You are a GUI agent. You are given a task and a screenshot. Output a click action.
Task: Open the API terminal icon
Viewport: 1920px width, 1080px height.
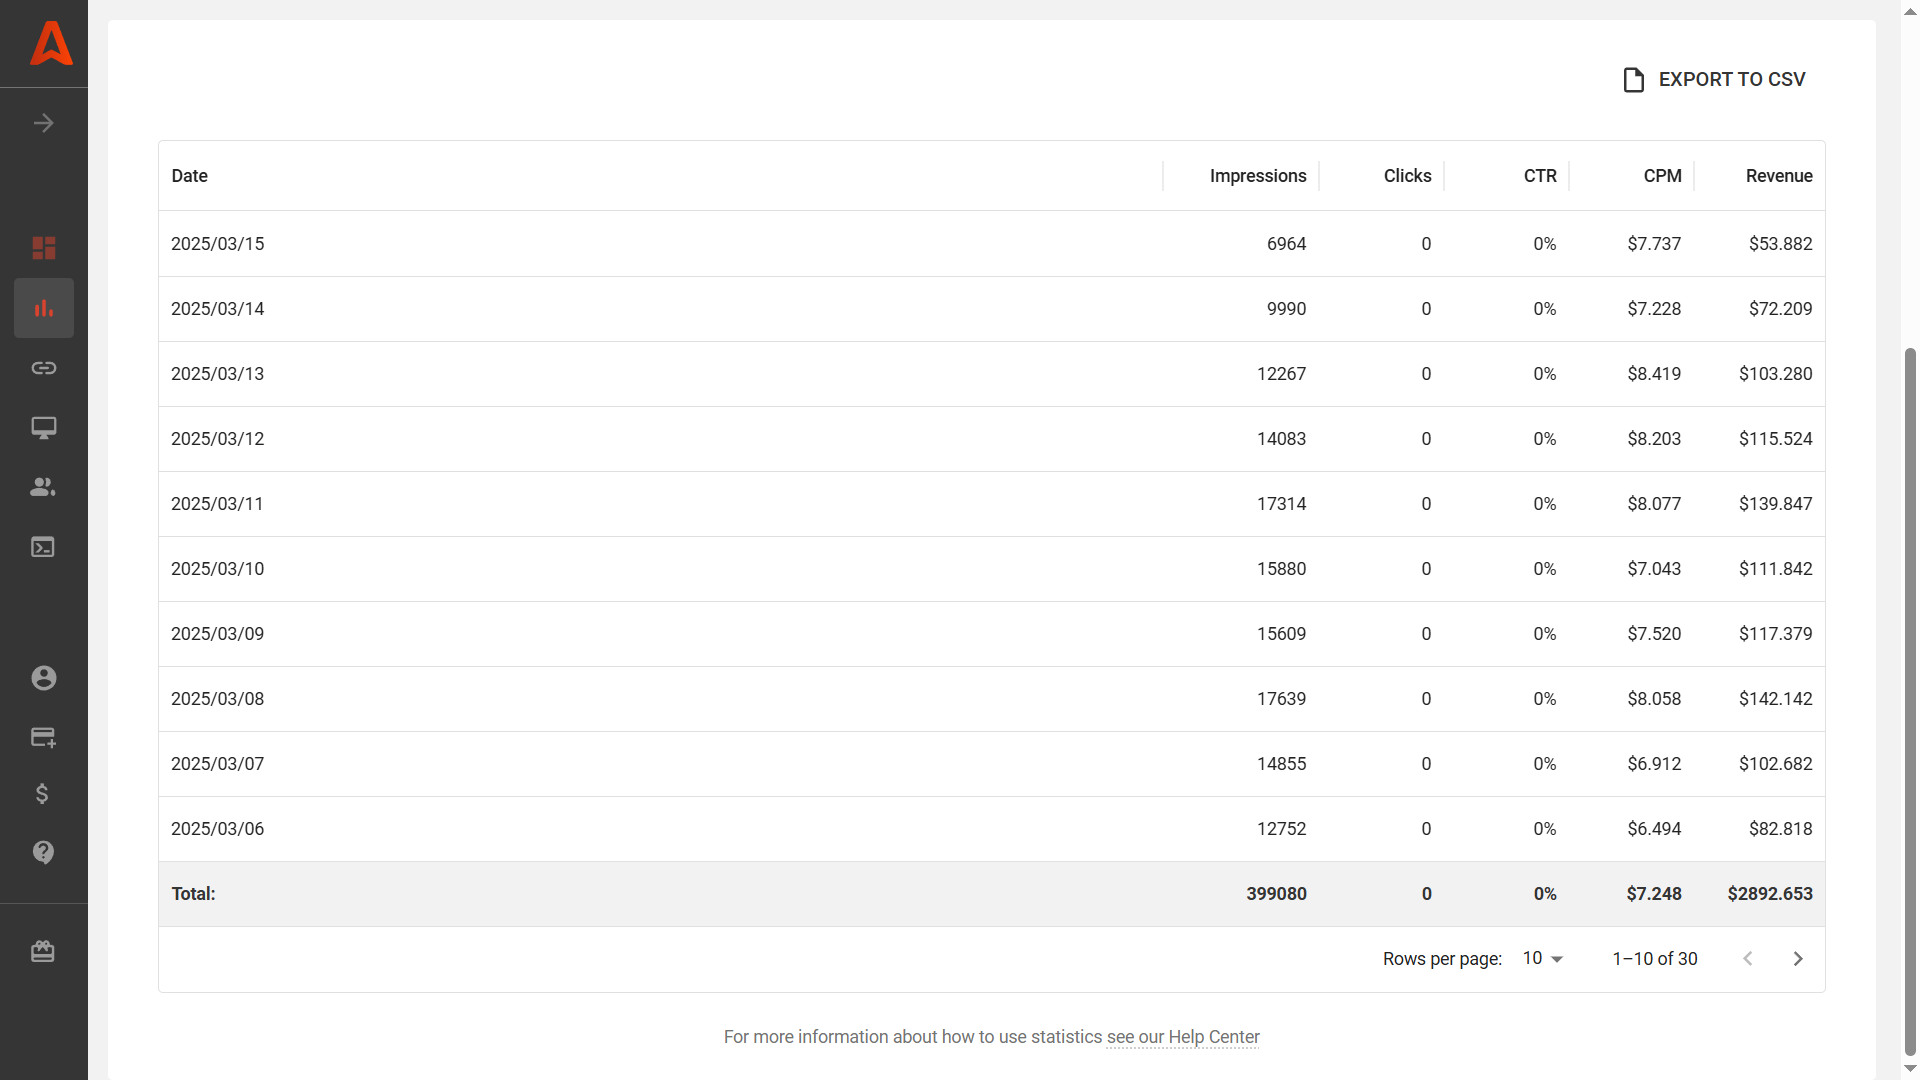click(44, 547)
